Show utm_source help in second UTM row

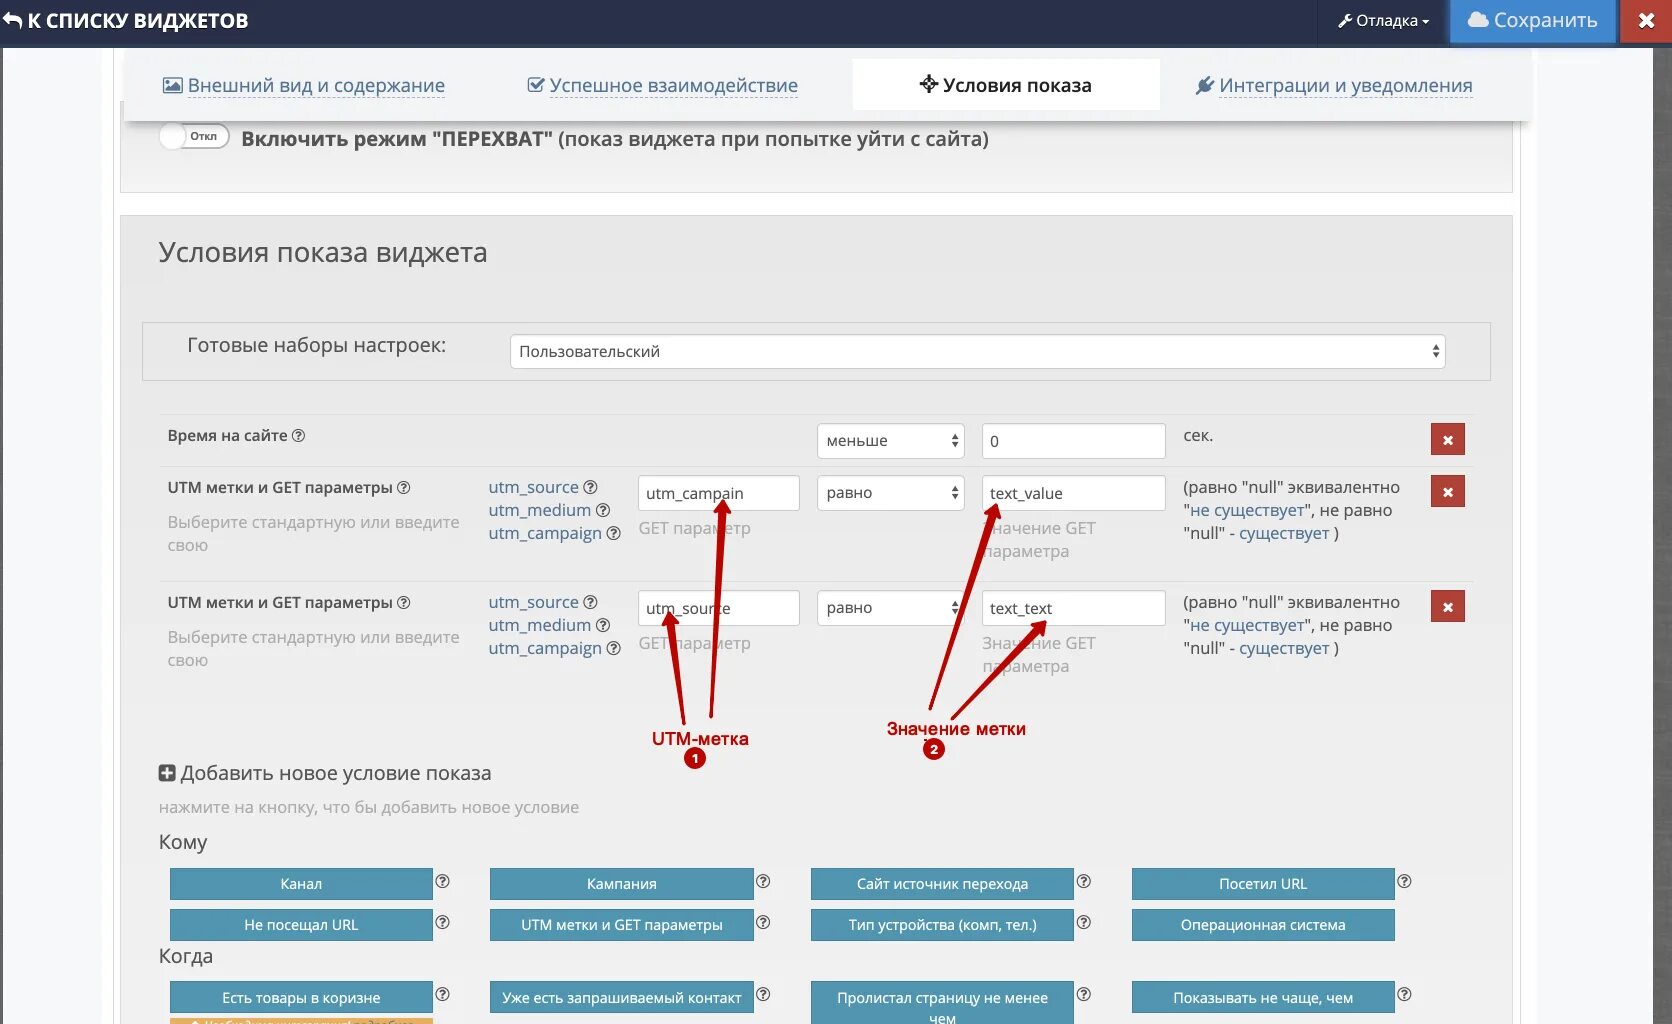pyautogui.click(x=590, y=602)
